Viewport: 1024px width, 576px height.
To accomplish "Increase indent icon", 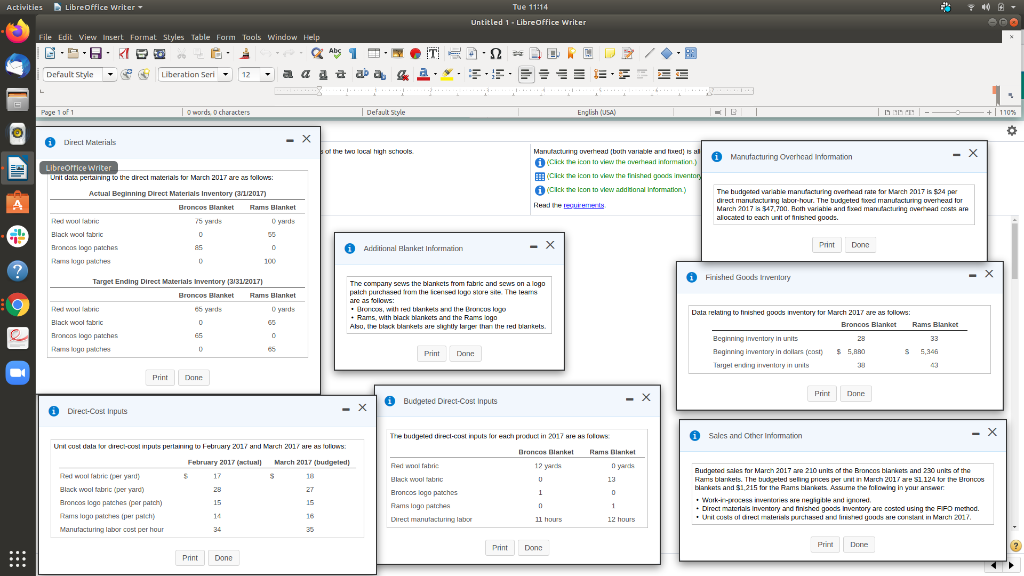I will pyautogui.click(x=664, y=74).
